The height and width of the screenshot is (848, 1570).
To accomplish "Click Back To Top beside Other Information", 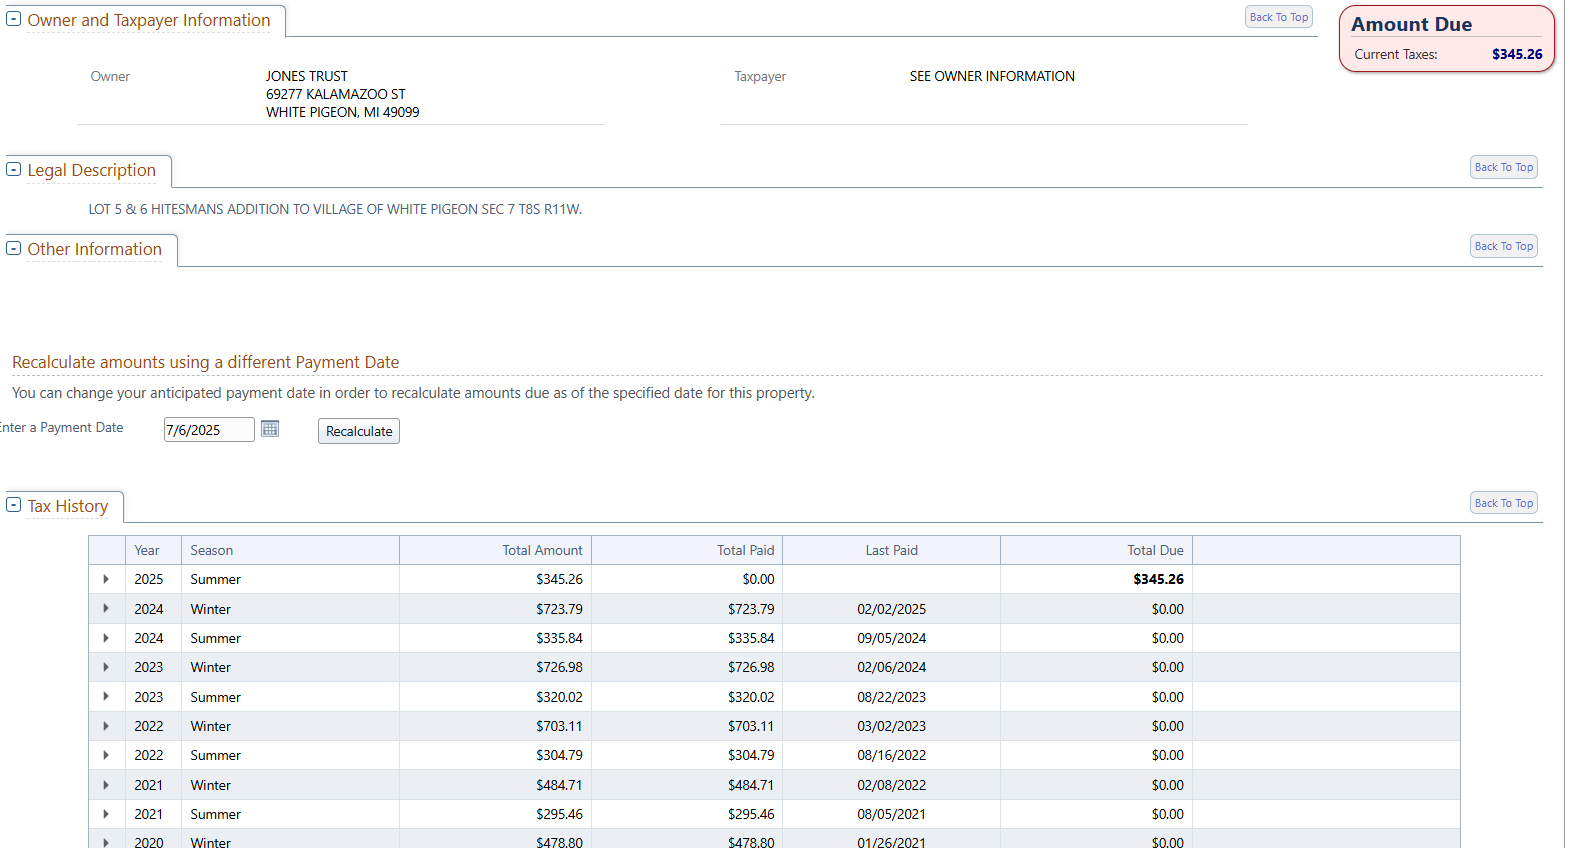I will pyautogui.click(x=1503, y=247).
